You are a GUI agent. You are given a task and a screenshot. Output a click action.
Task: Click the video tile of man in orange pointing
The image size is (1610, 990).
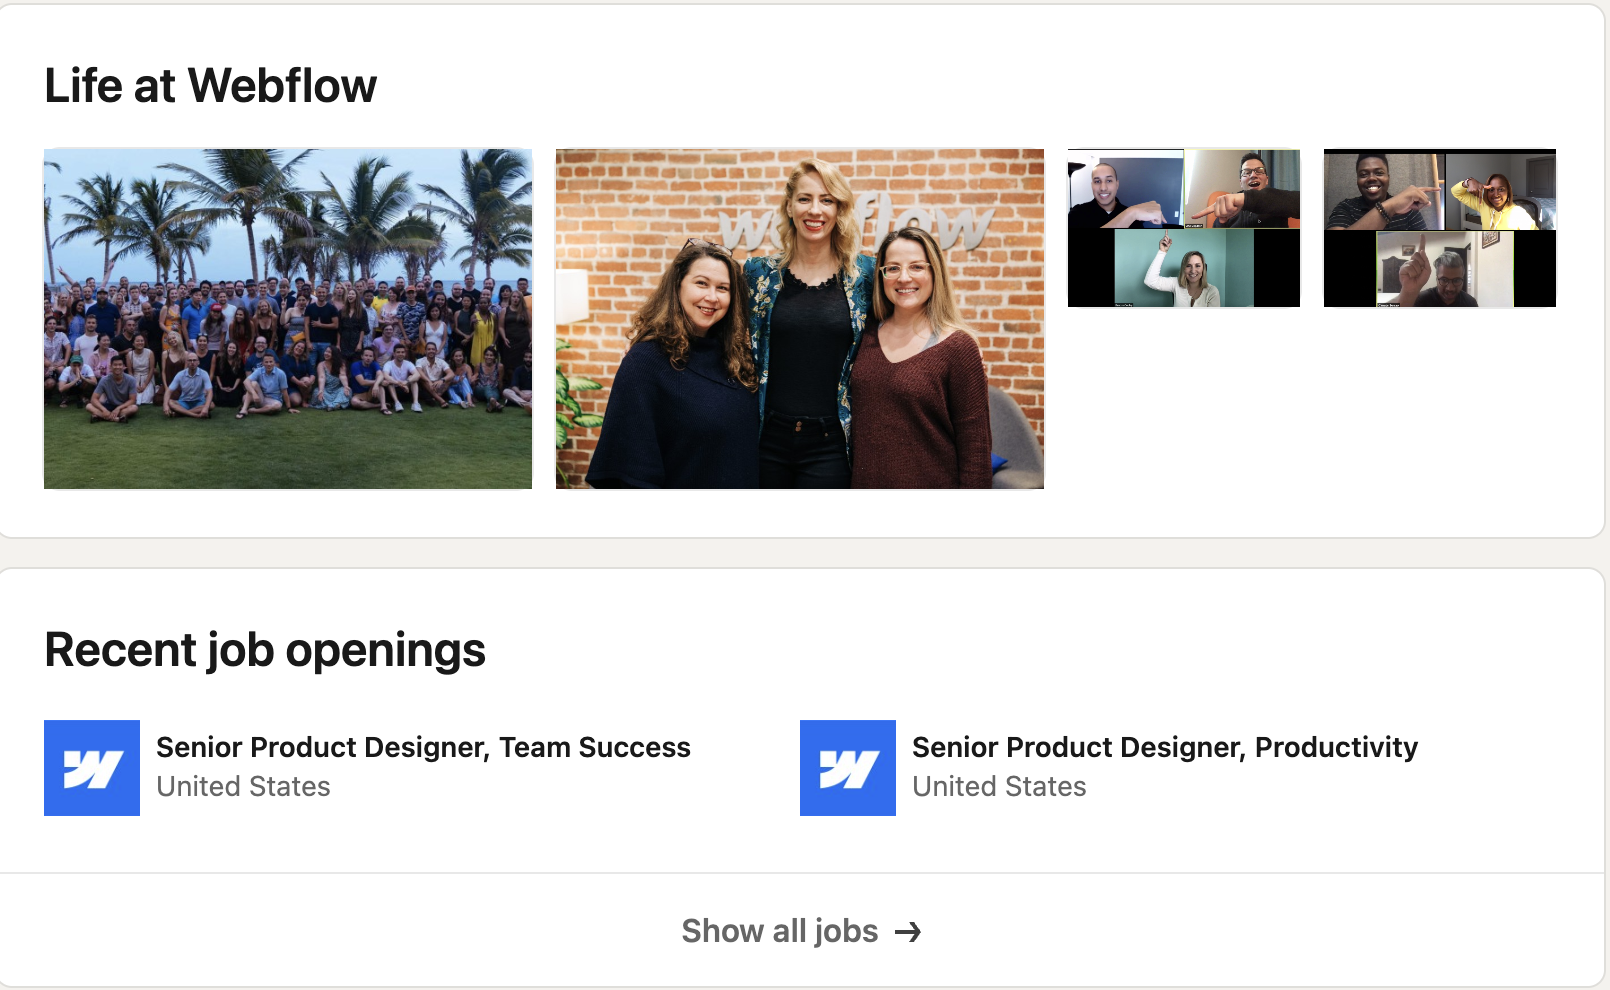(x=1242, y=189)
